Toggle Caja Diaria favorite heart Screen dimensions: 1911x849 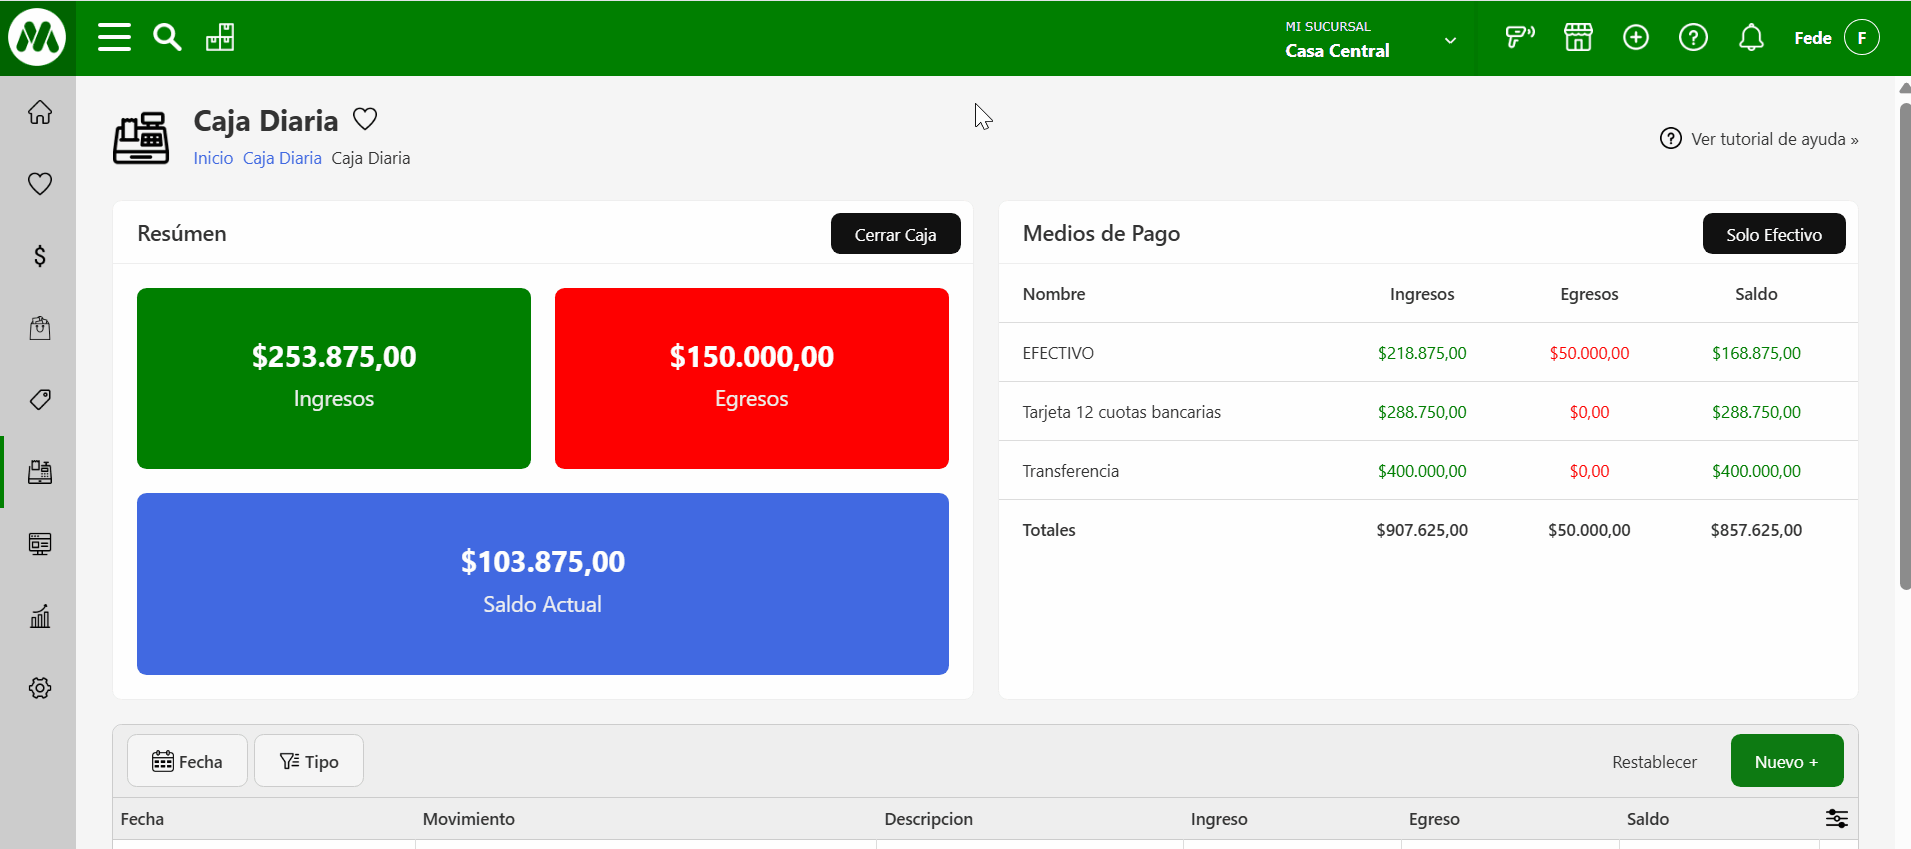tap(365, 120)
